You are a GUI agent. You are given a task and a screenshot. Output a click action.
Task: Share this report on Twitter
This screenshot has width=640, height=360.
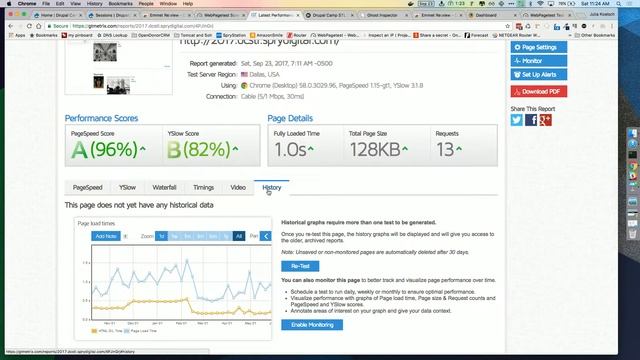[516, 120]
